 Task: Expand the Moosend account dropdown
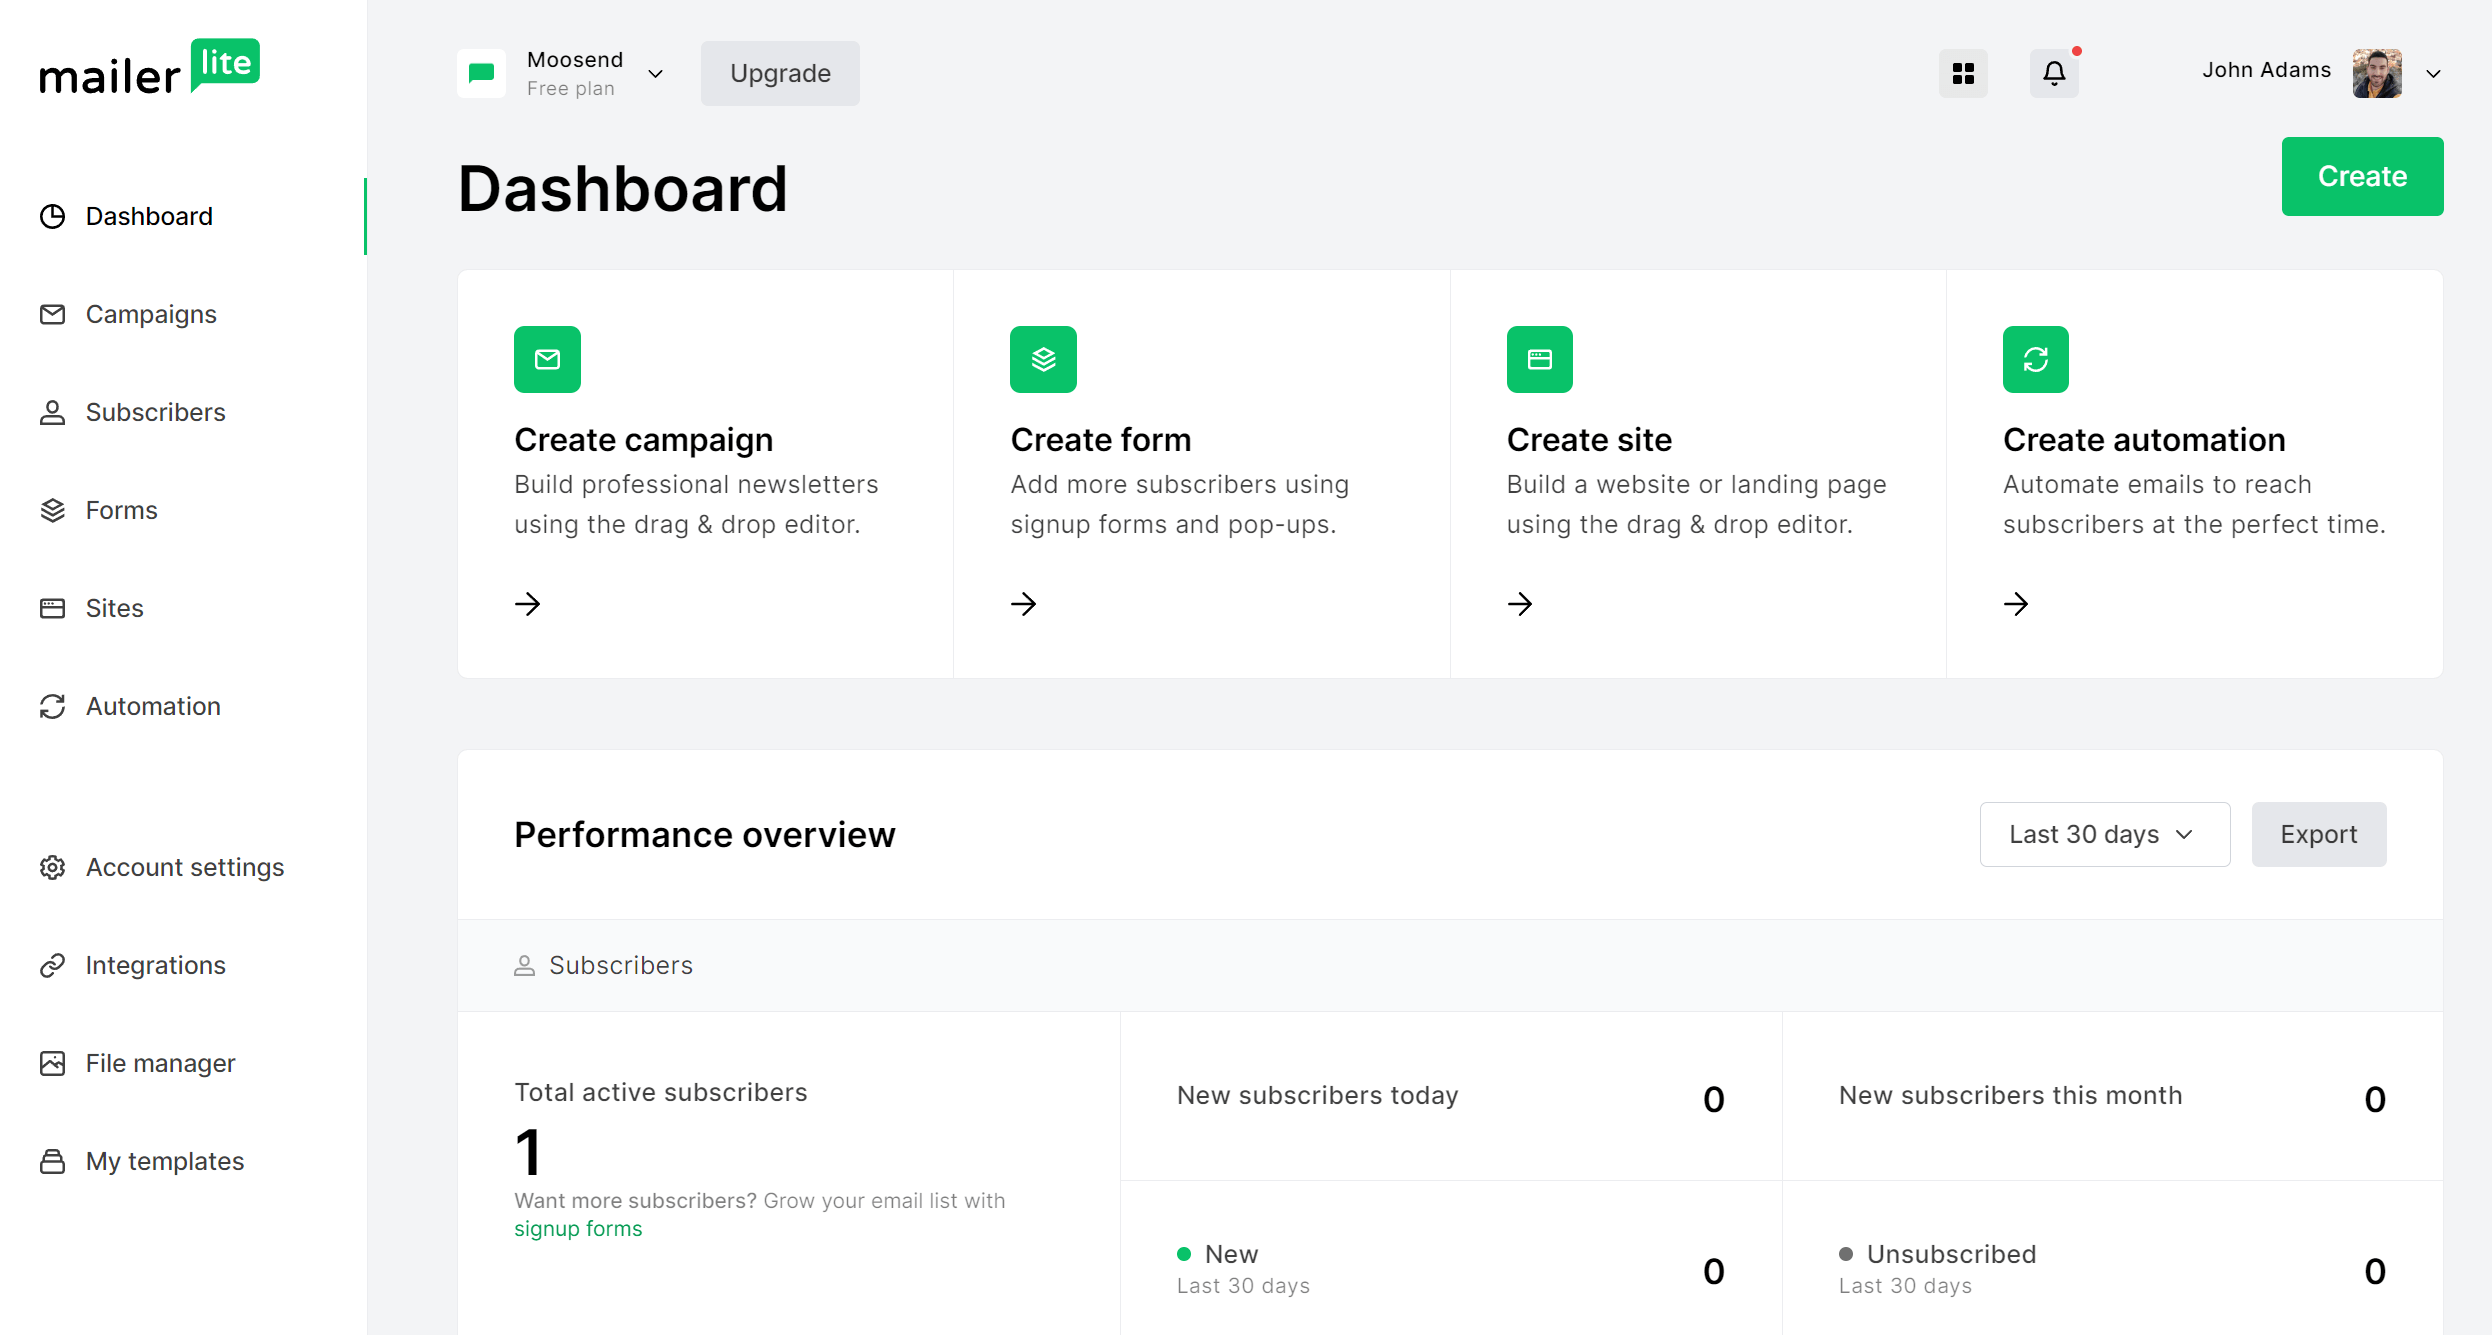pyautogui.click(x=654, y=73)
